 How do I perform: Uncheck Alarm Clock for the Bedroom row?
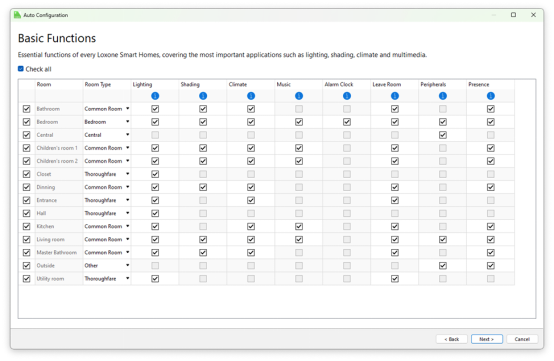point(347,122)
